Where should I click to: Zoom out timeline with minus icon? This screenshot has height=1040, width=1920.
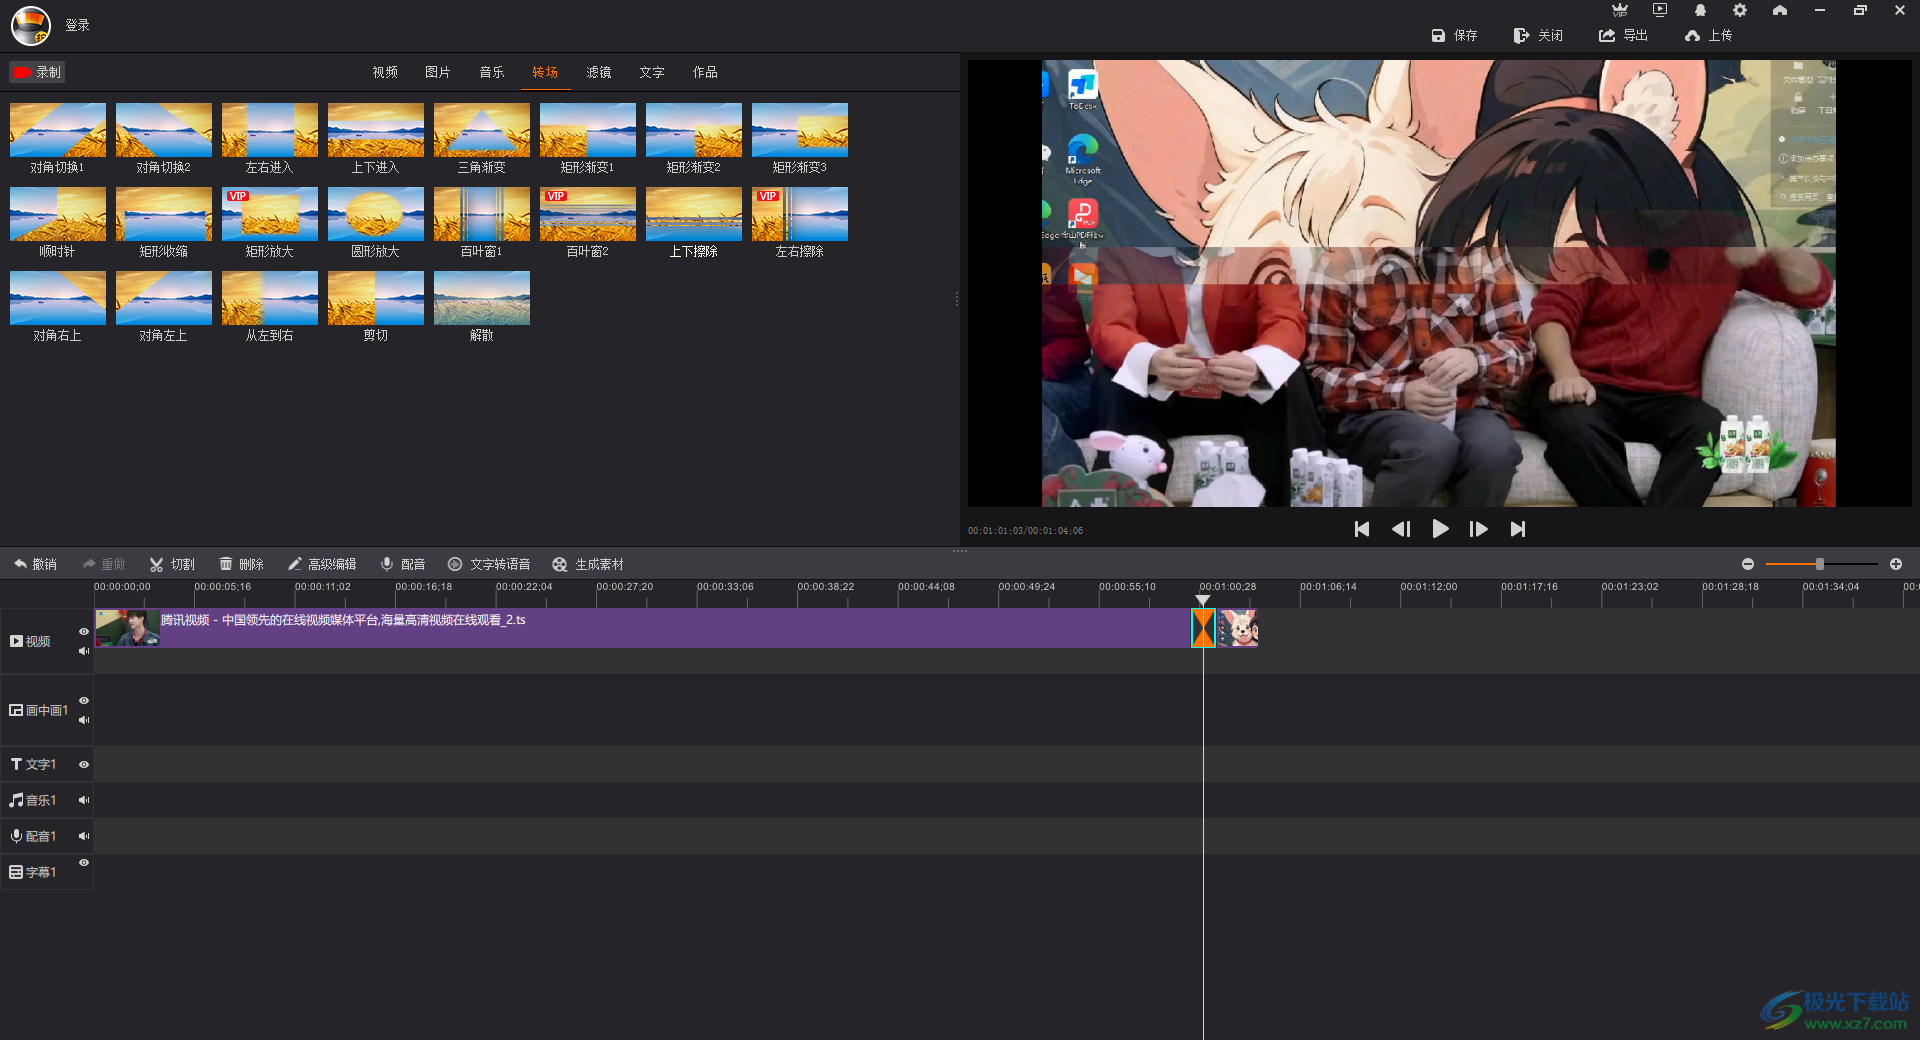[1748, 564]
